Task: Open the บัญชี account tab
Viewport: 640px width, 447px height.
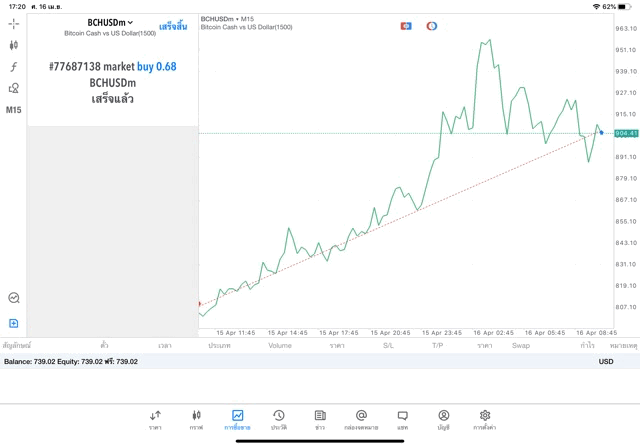Action: [444, 420]
